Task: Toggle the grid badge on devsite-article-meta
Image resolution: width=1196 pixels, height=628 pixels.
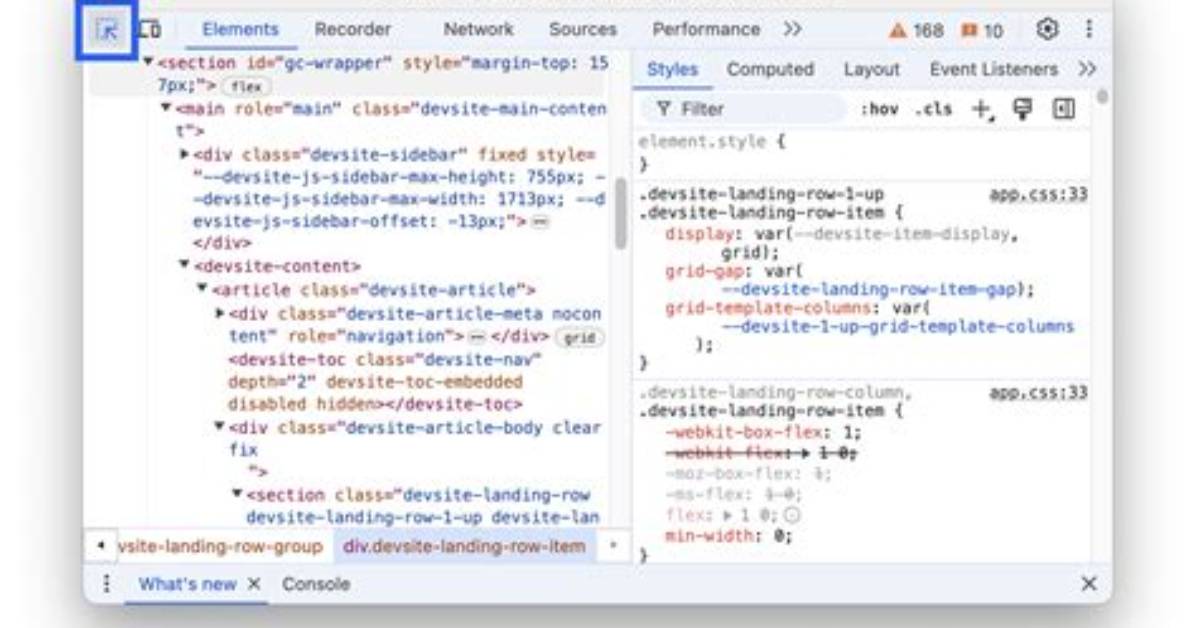Action: tap(579, 337)
